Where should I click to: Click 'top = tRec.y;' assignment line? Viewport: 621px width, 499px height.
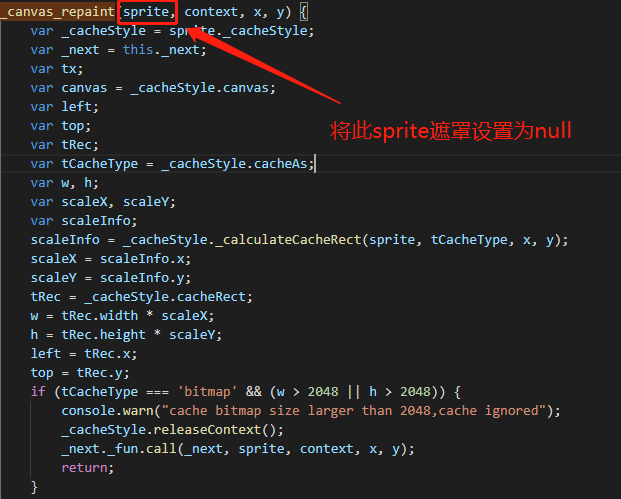click(80, 373)
